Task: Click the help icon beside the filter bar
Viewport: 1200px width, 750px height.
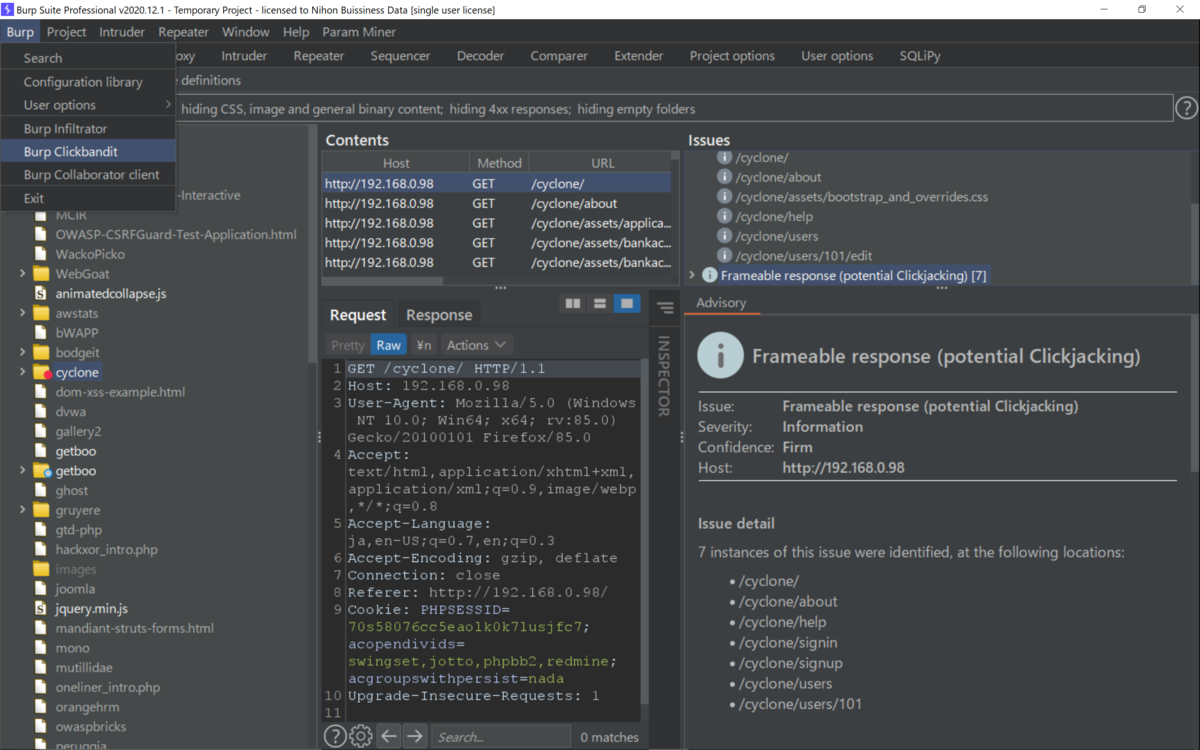Action: tap(1186, 108)
